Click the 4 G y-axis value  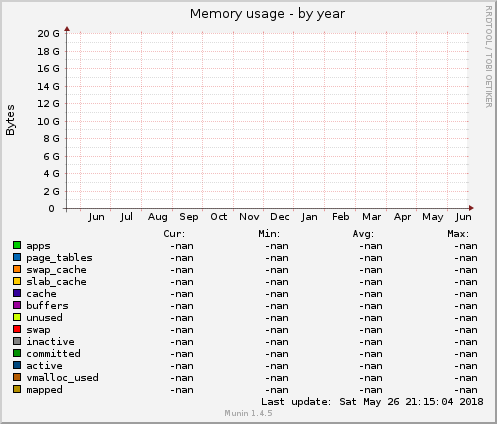tap(51, 174)
